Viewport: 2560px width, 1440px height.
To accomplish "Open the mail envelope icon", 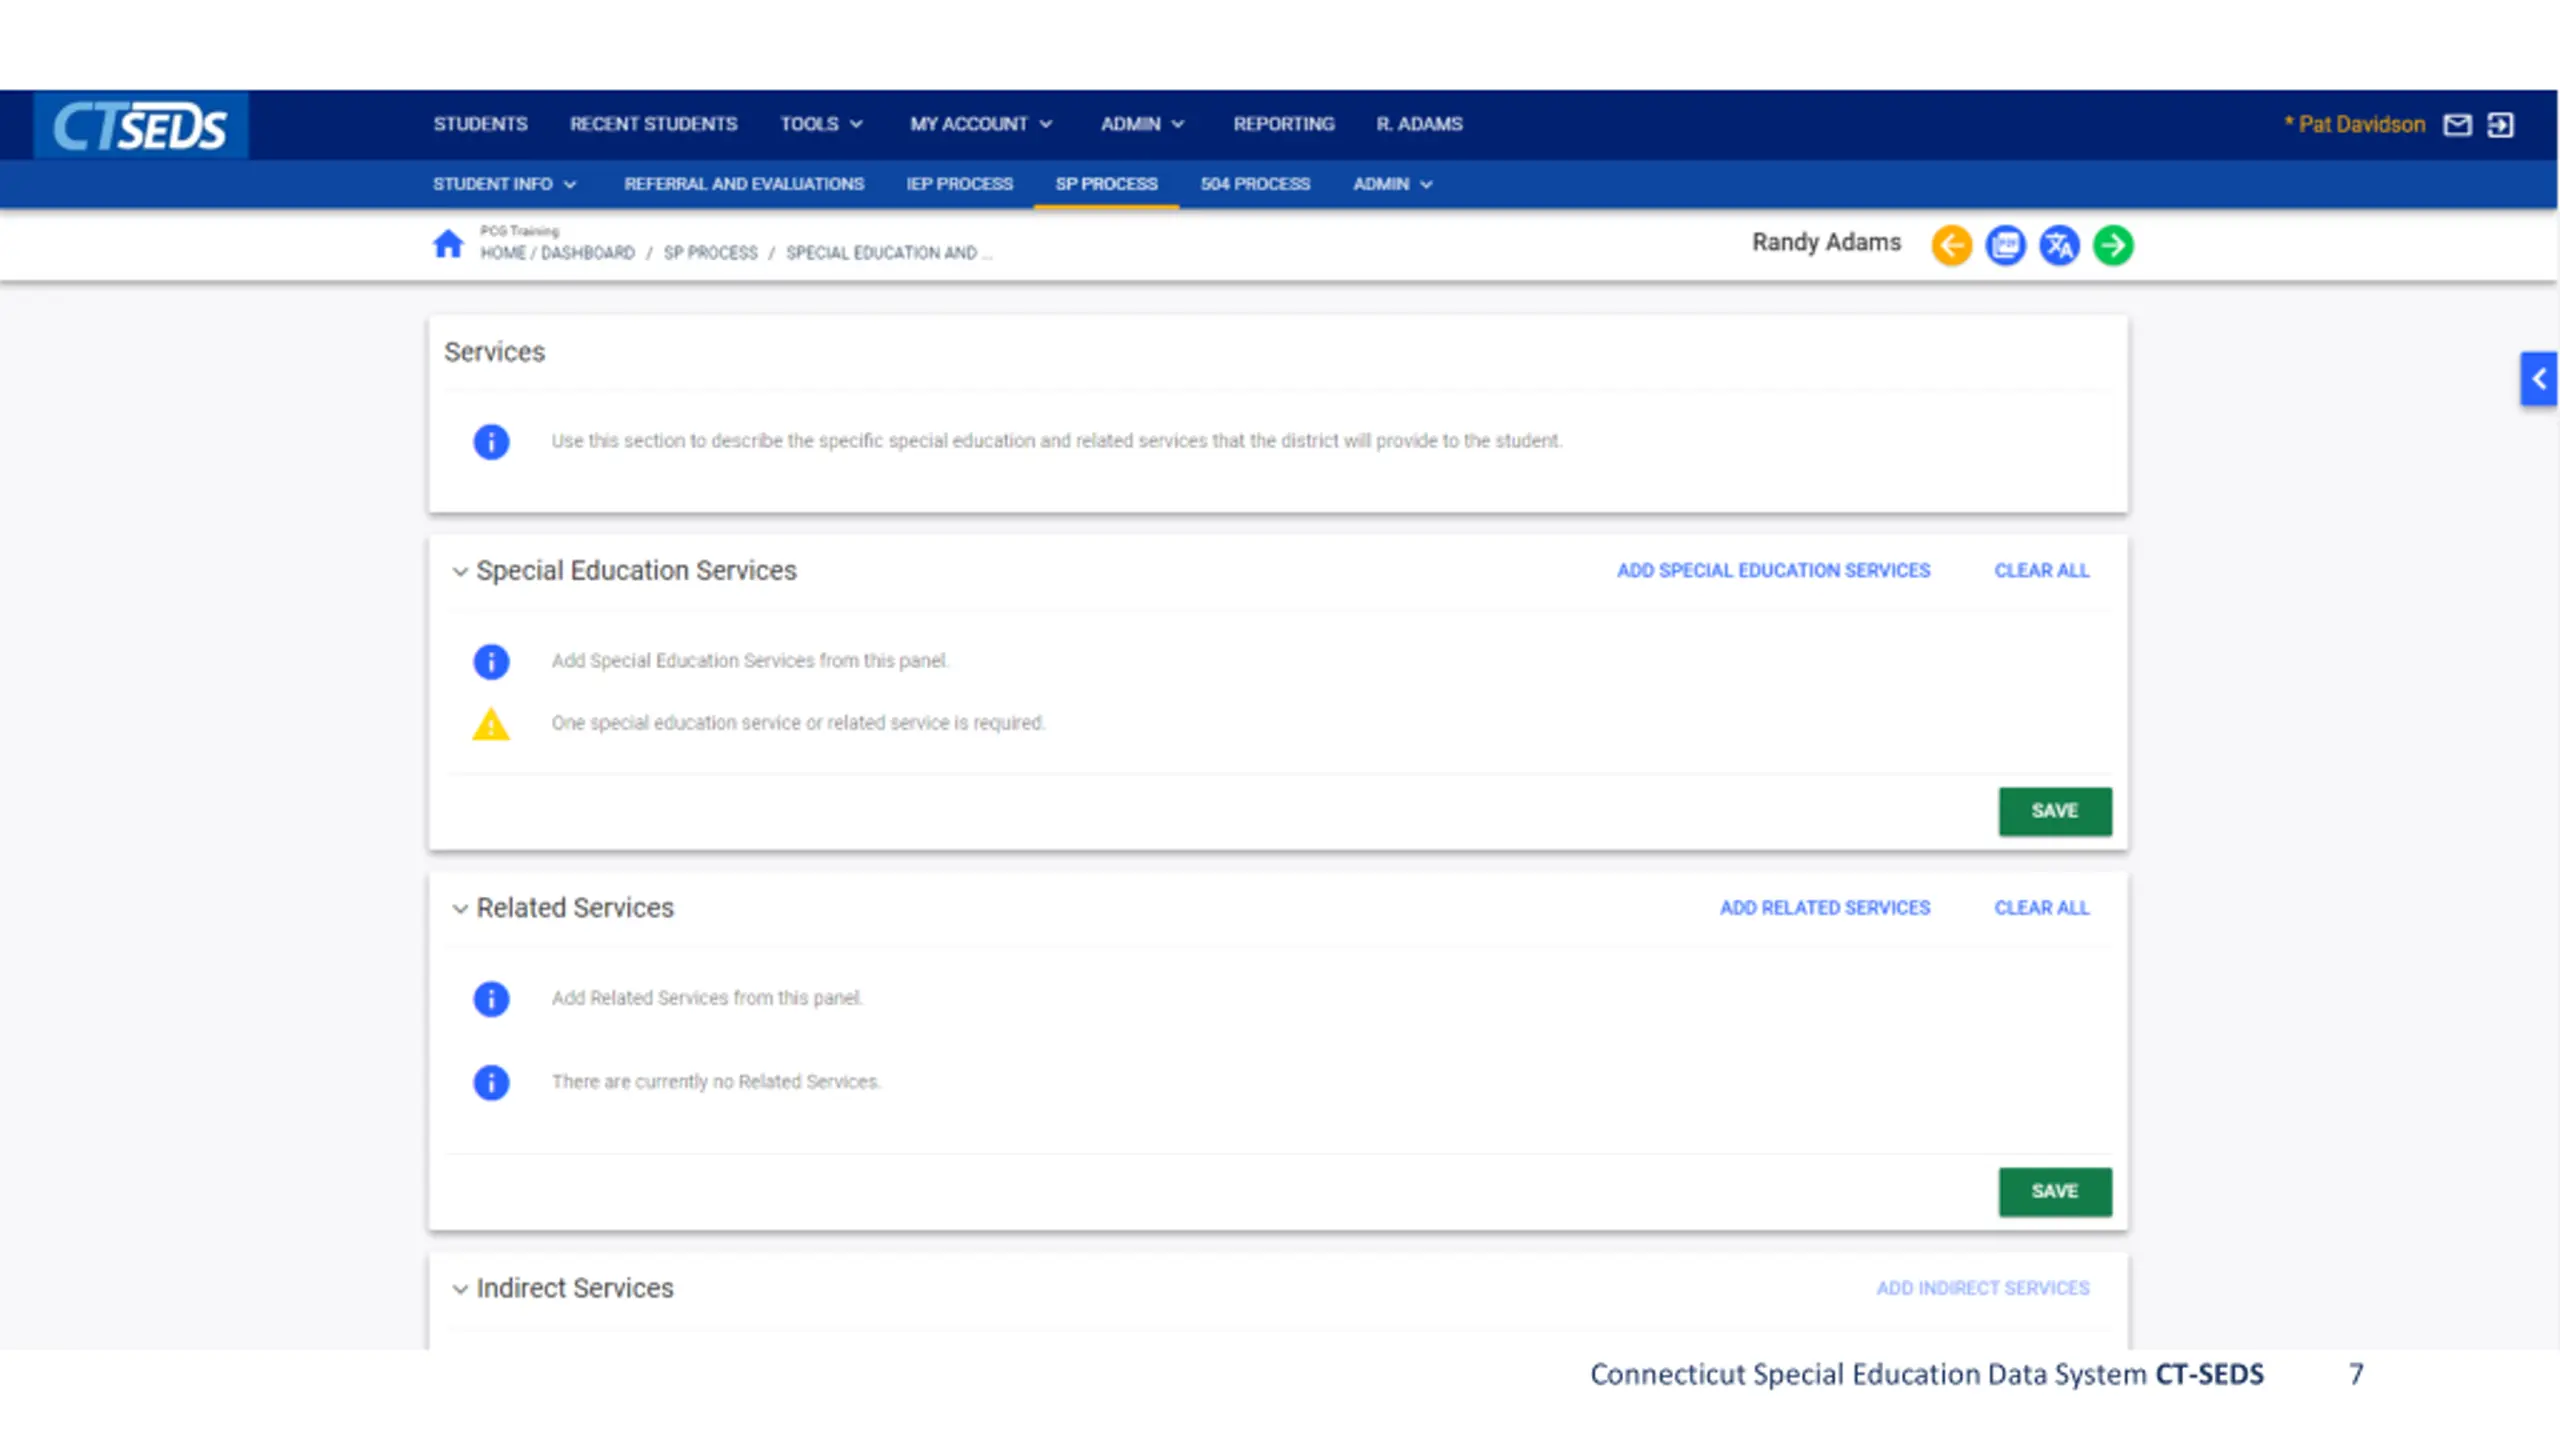I will click(x=2457, y=125).
